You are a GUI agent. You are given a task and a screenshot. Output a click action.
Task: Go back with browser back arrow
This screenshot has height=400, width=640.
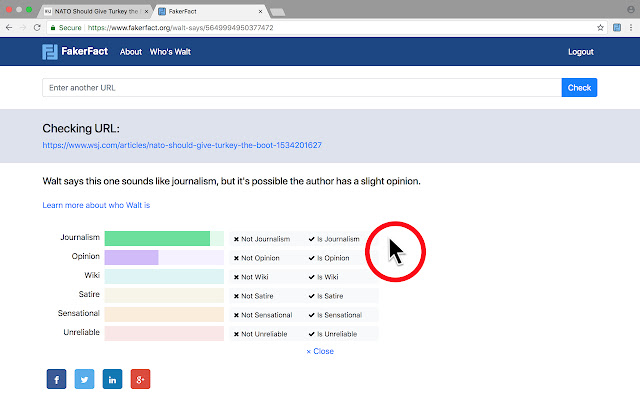pos(9,28)
